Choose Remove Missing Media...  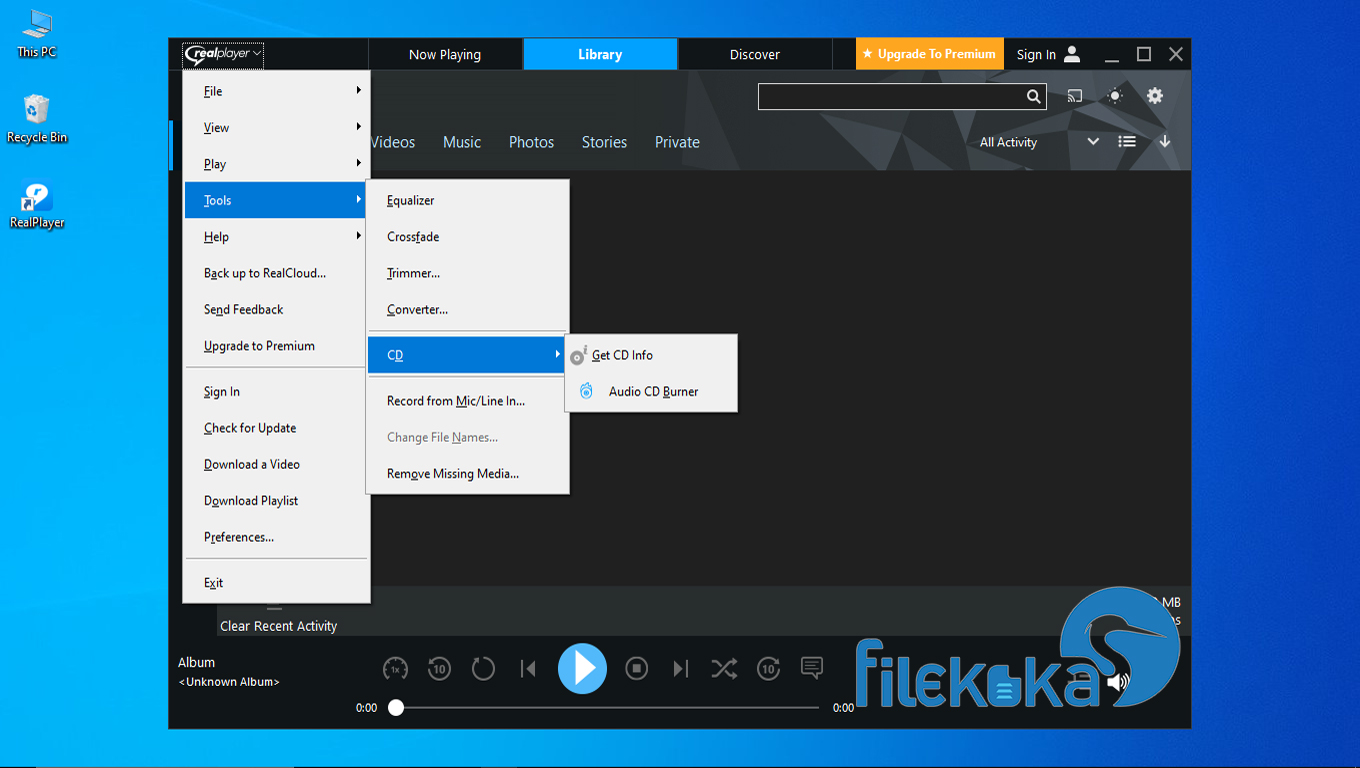click(467, 474)
